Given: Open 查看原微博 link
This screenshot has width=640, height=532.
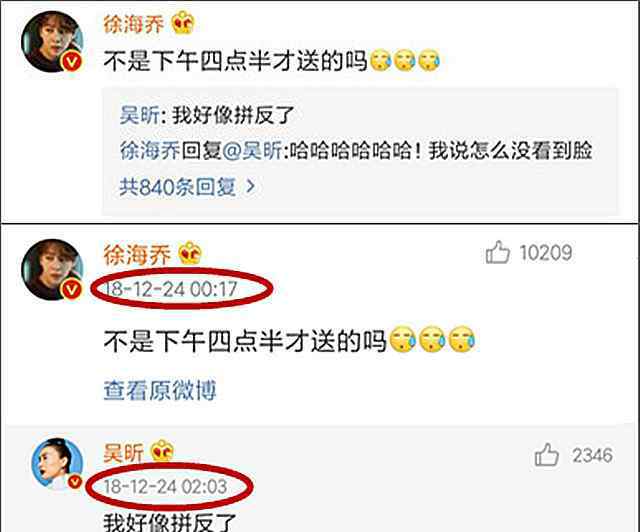Looking at the screenshot, I should (160, 390).
